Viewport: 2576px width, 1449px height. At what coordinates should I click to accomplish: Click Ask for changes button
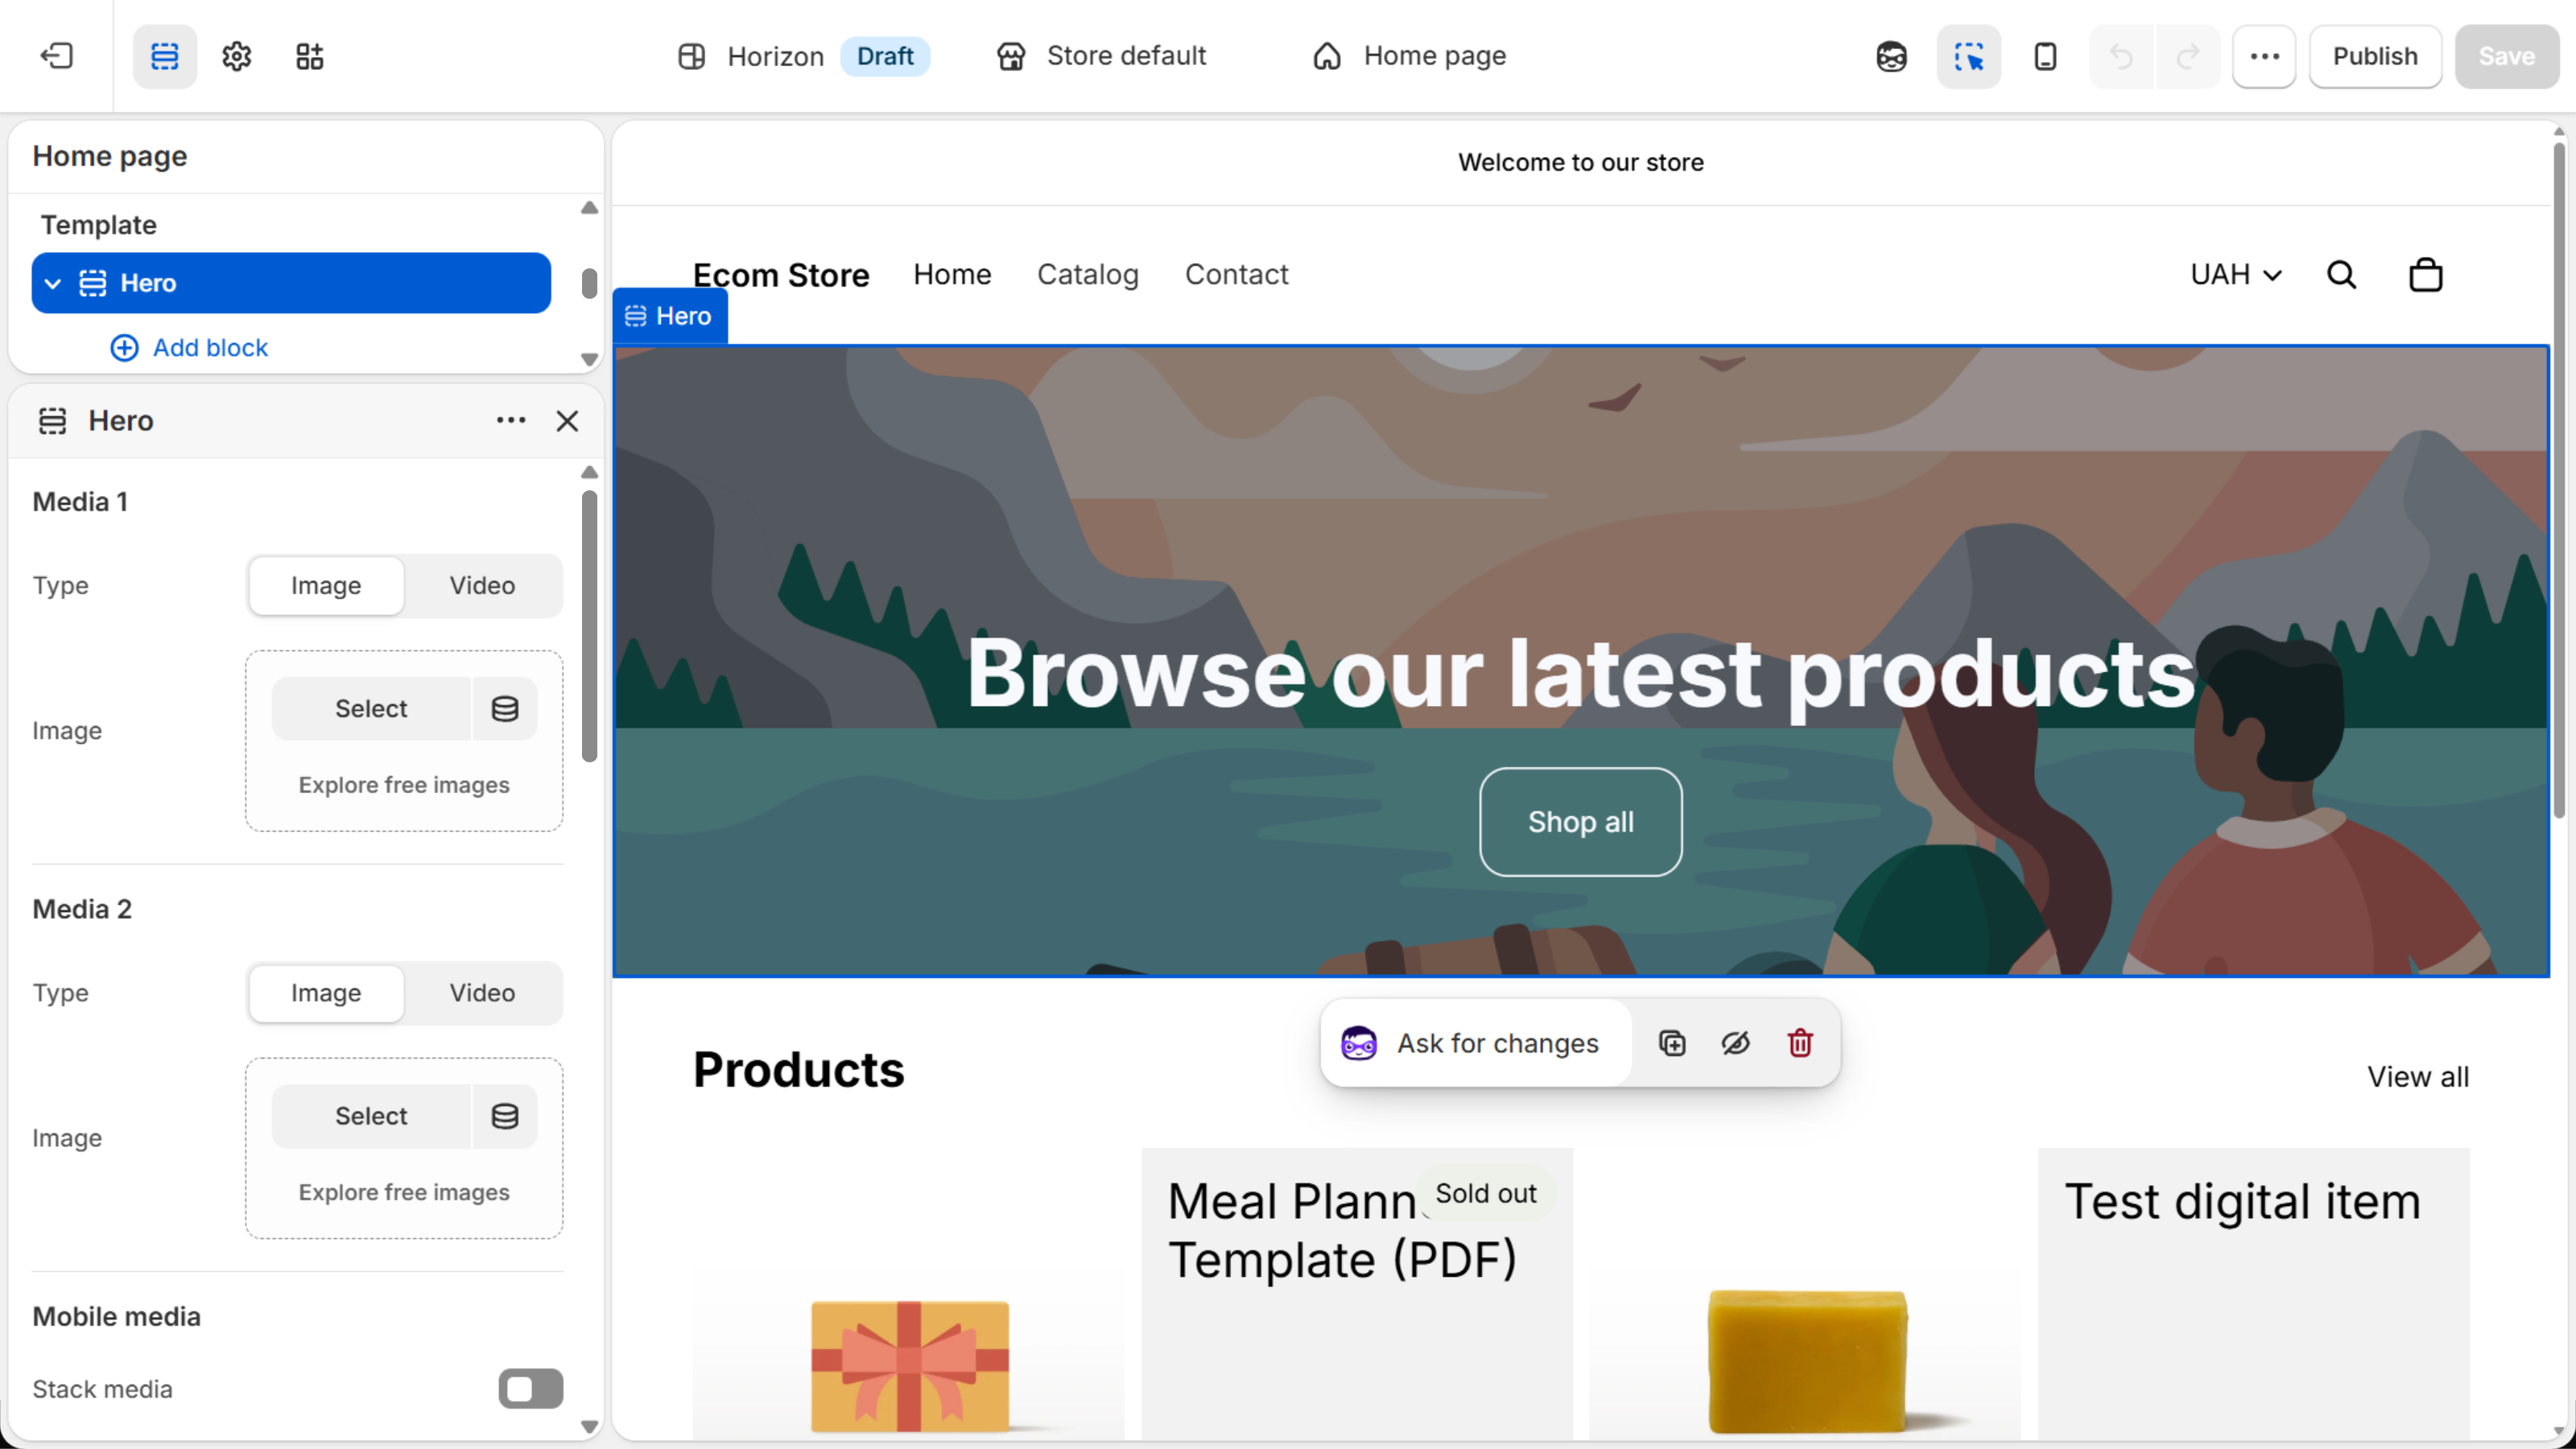(x=1476, y=1043)
